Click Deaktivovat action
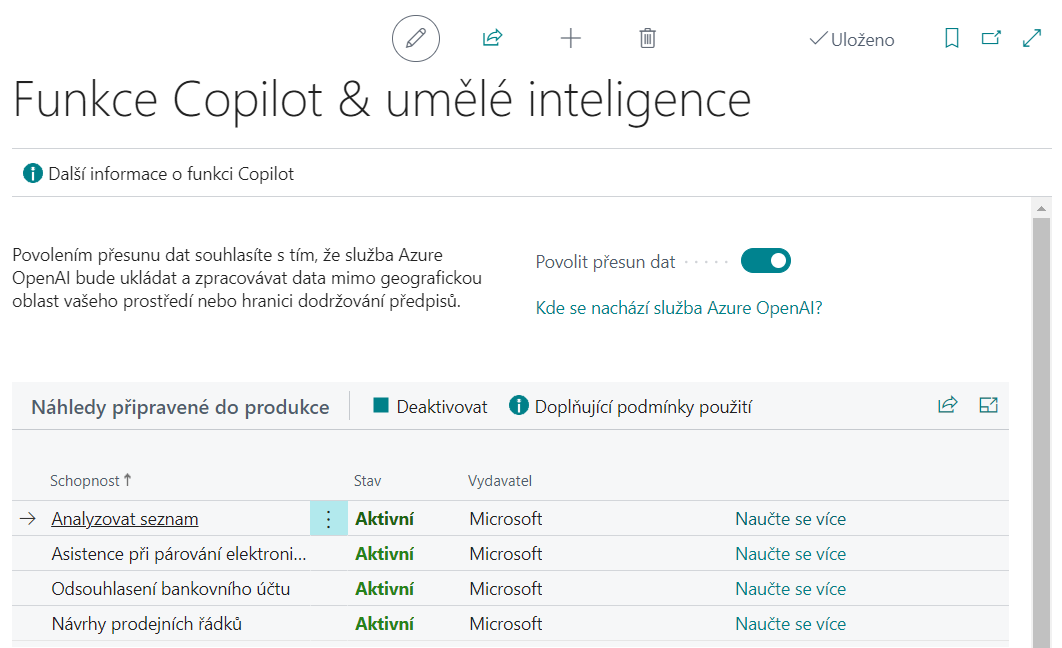The width and height of the screenshot is (1062, 648). click(430, 406)
